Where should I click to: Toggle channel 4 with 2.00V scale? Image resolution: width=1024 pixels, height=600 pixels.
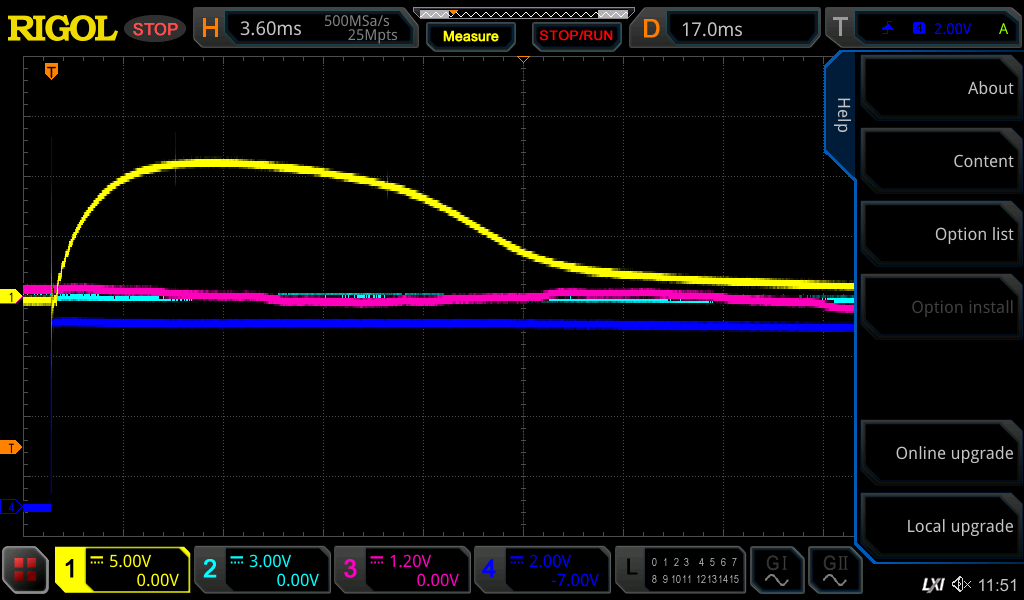click(x=542, y=571)
